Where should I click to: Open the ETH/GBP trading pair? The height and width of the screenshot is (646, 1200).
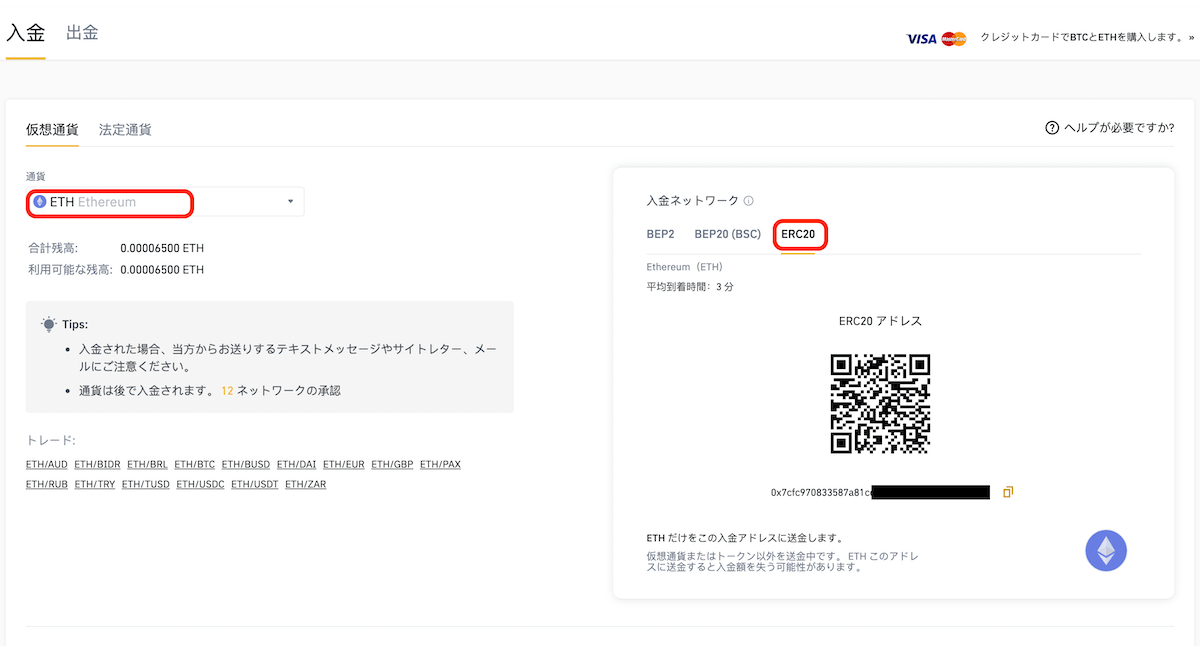click(392, 464)
